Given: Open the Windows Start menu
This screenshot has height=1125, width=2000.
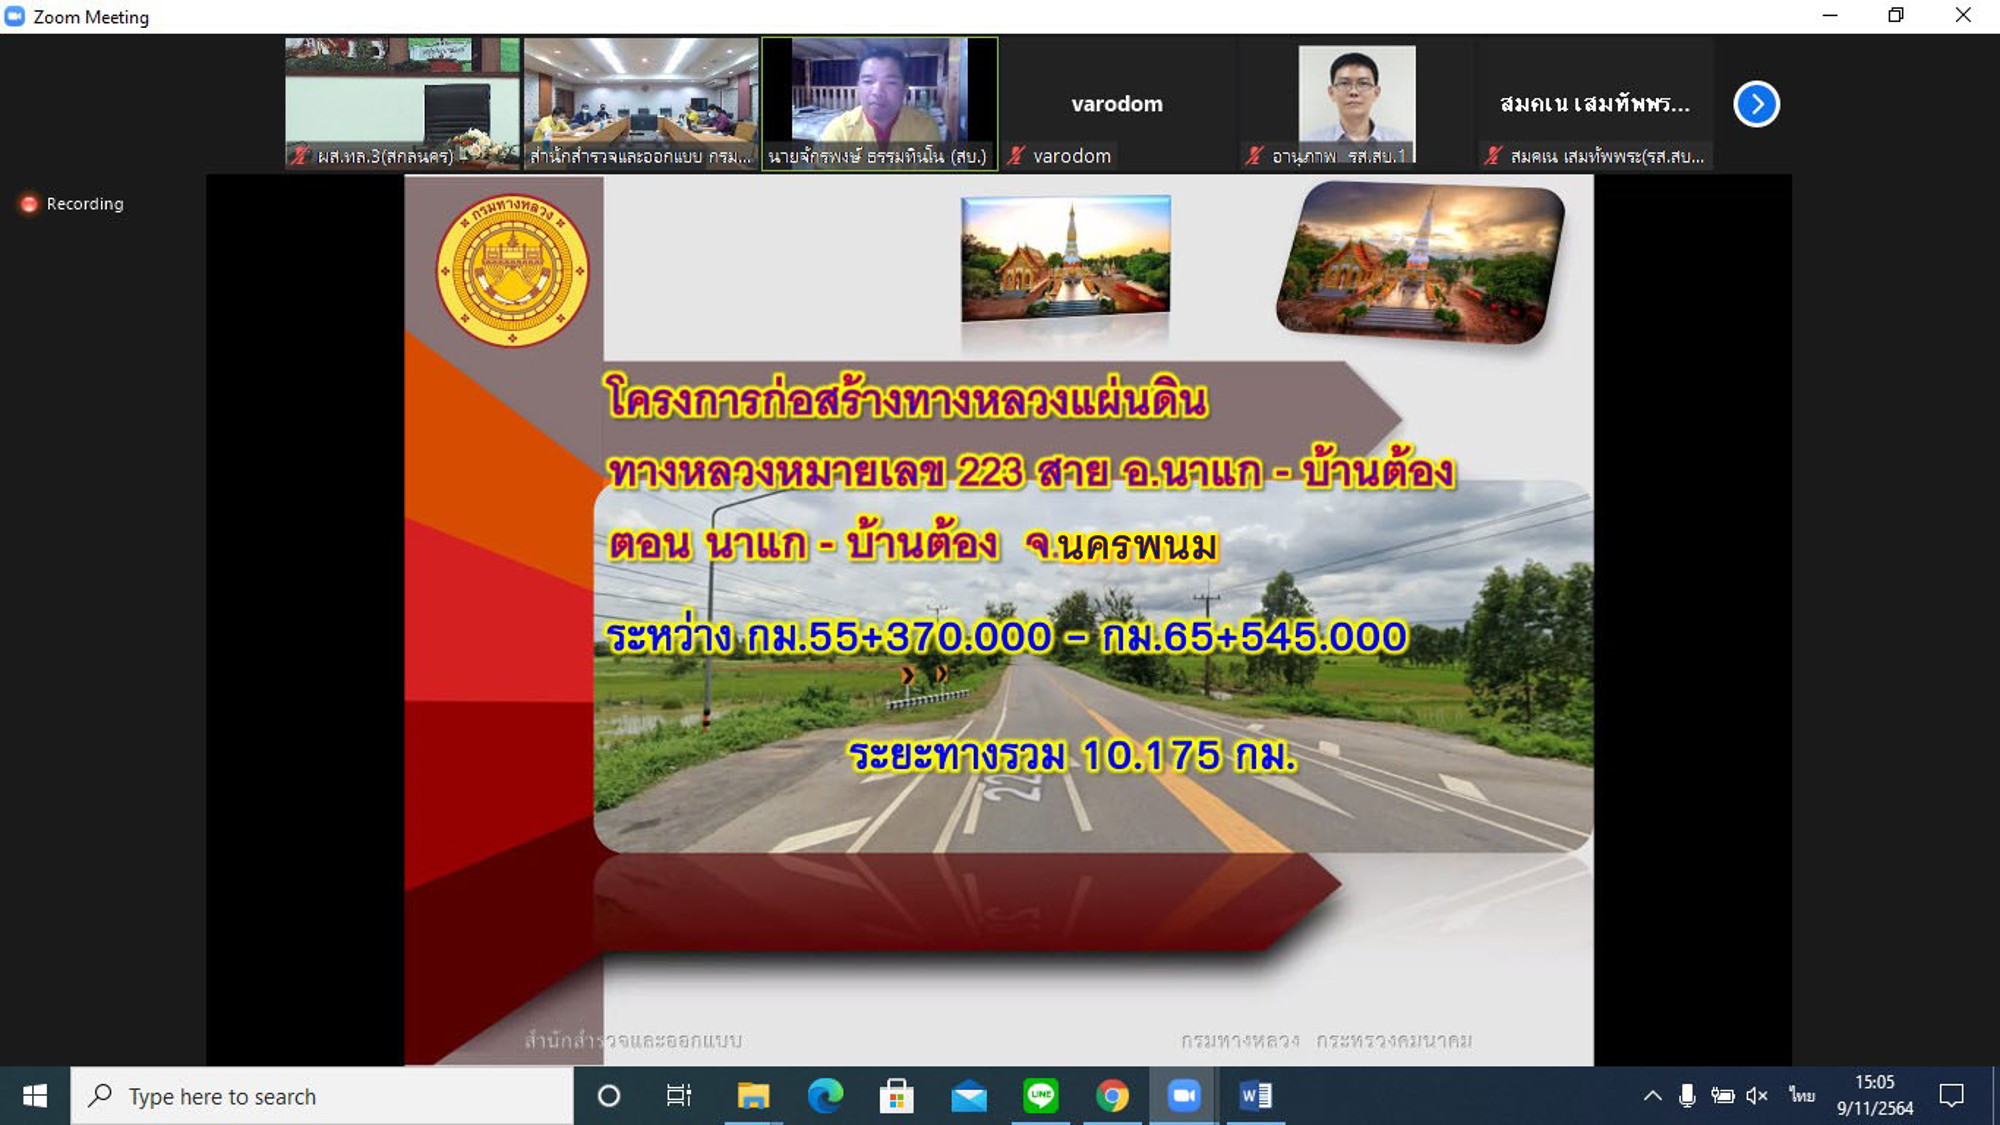Looking at the screenshot, I should (x=35, y=1096).
